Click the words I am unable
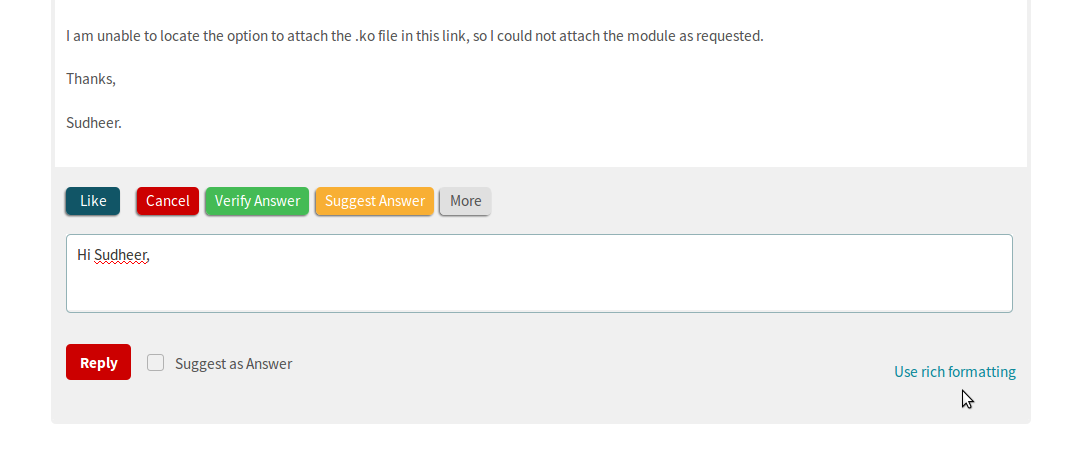Image resolution: width=1079 pixels, height=461 pixels. 103,36
